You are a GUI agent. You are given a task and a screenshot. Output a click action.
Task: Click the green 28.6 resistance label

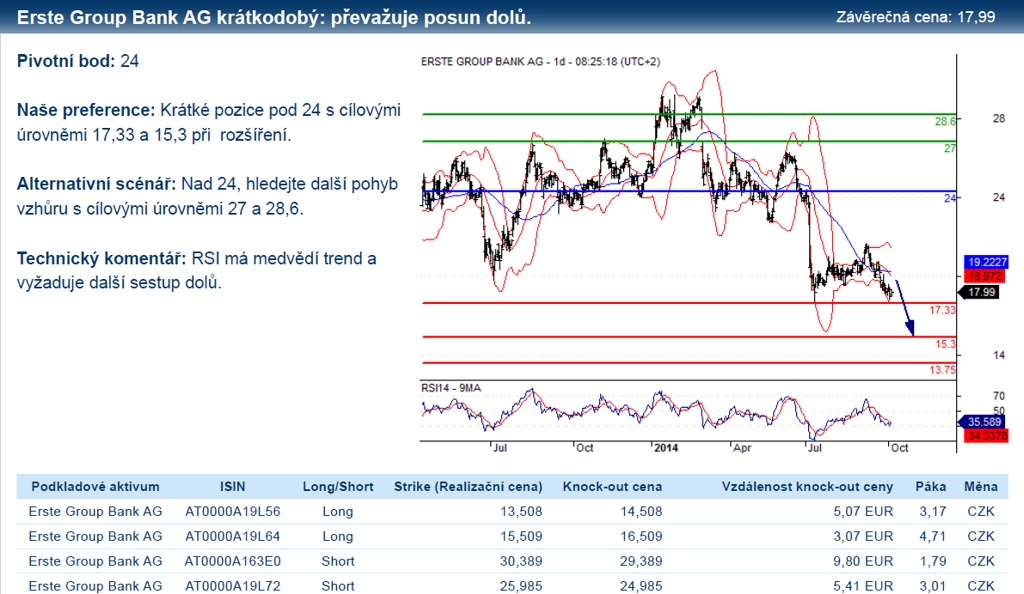pos(945,121)
